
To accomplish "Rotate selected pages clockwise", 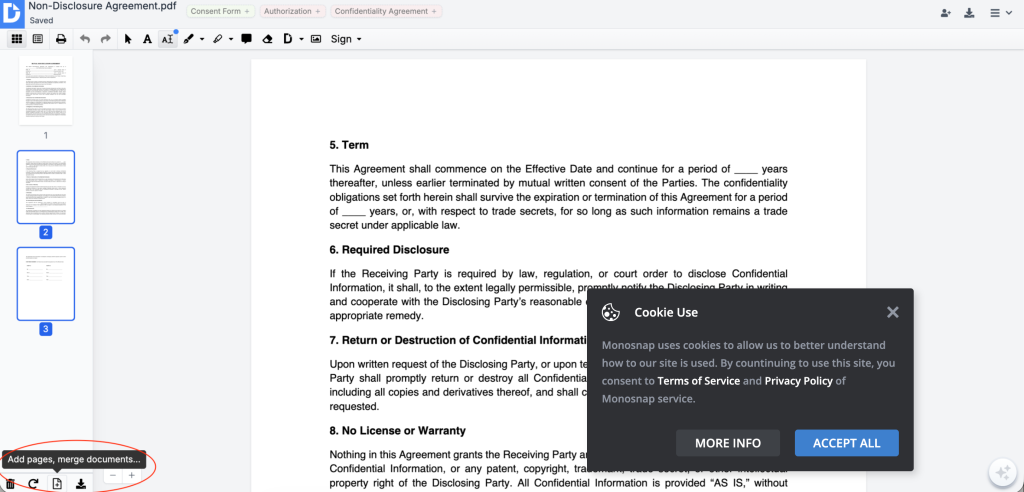I will tap(33, 484).
